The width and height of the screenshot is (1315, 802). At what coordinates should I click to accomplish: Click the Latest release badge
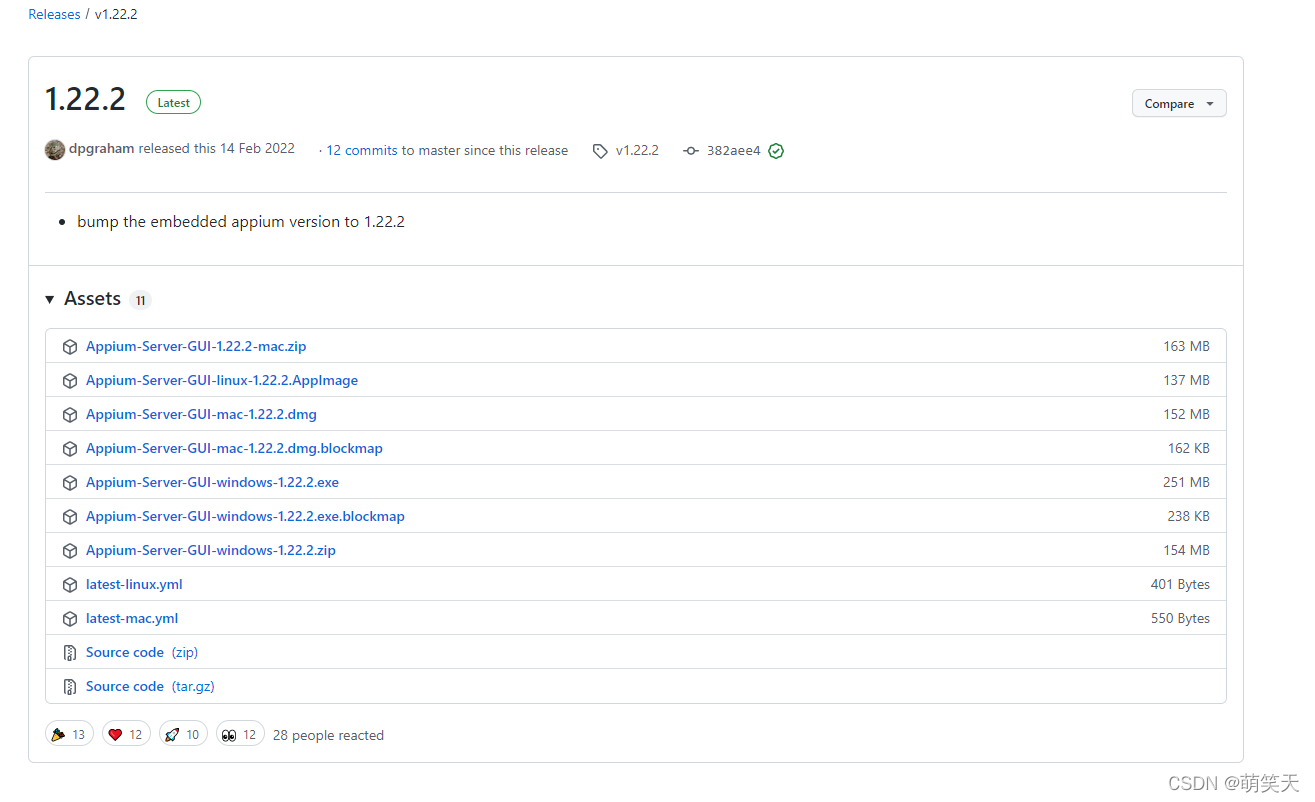173,102
